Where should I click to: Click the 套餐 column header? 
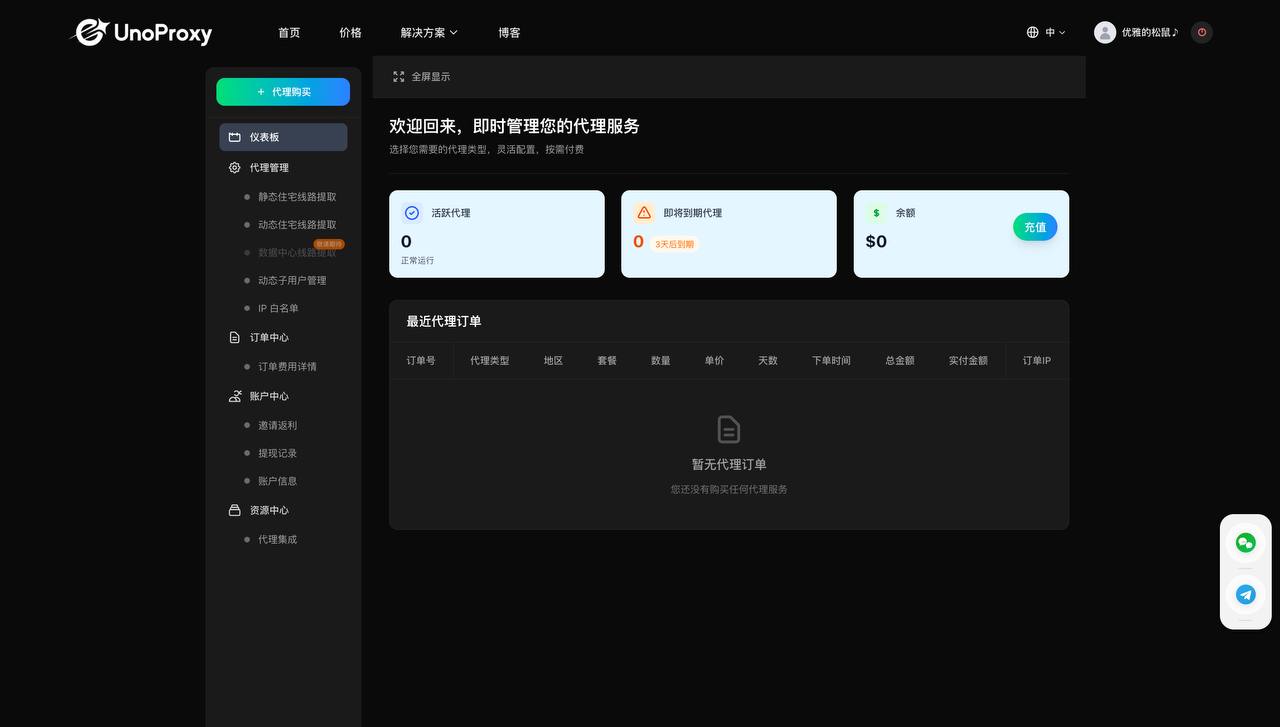pyautogui.click(x=607, y=361)
